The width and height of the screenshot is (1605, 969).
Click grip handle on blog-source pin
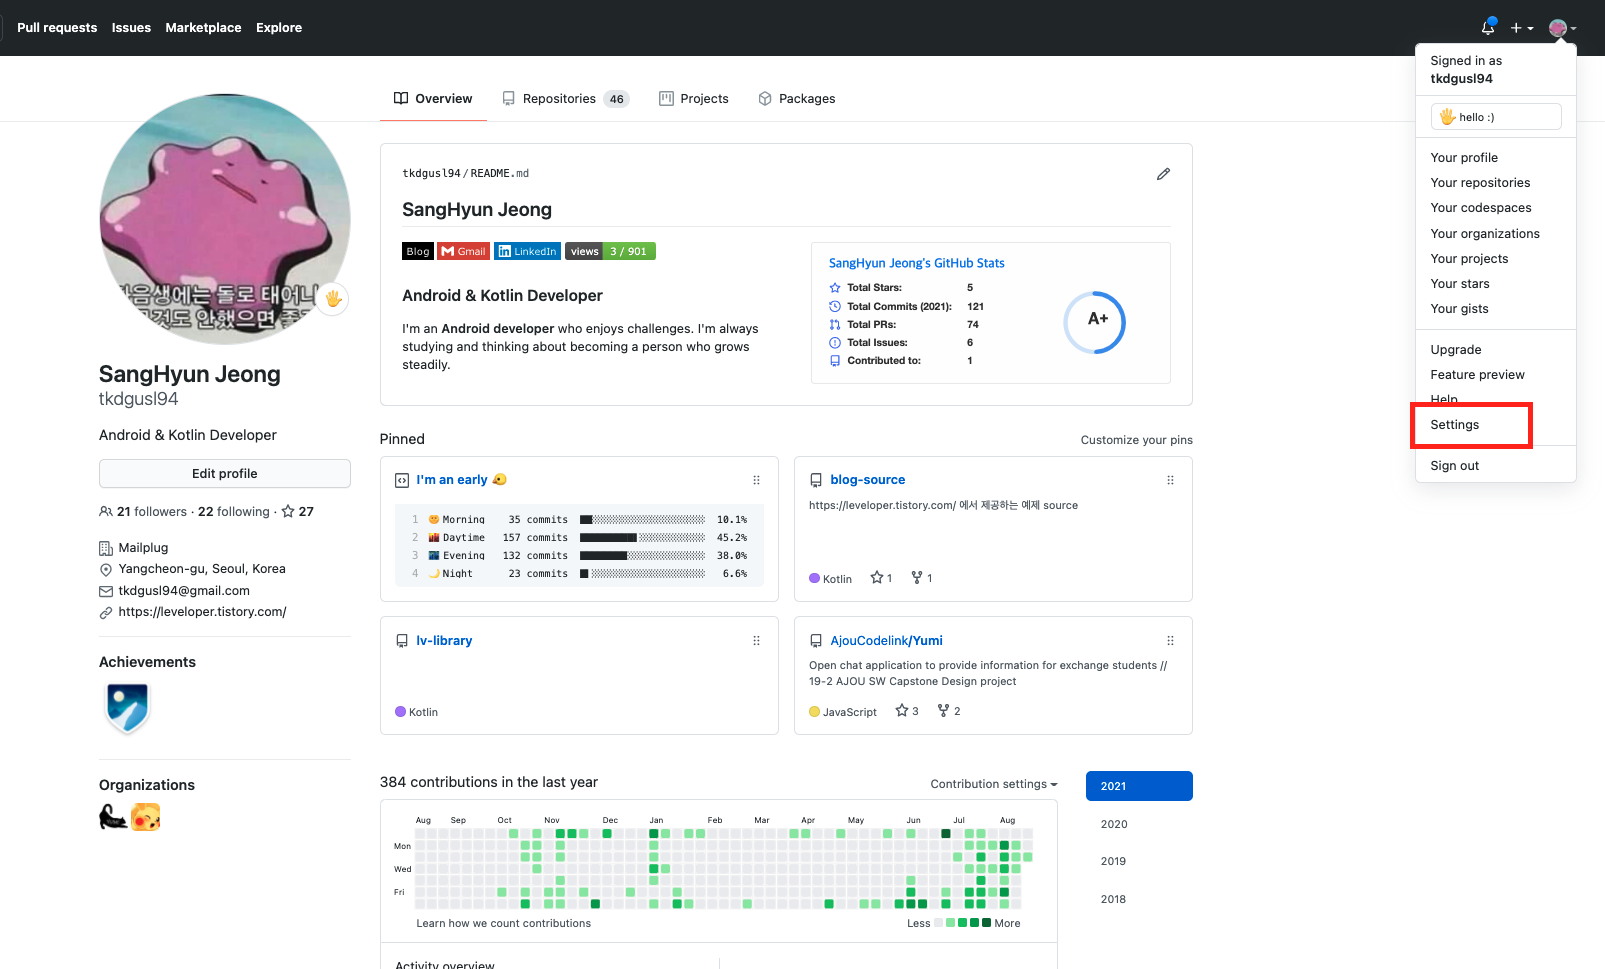pyautogui.click(x=1170, y=480)
